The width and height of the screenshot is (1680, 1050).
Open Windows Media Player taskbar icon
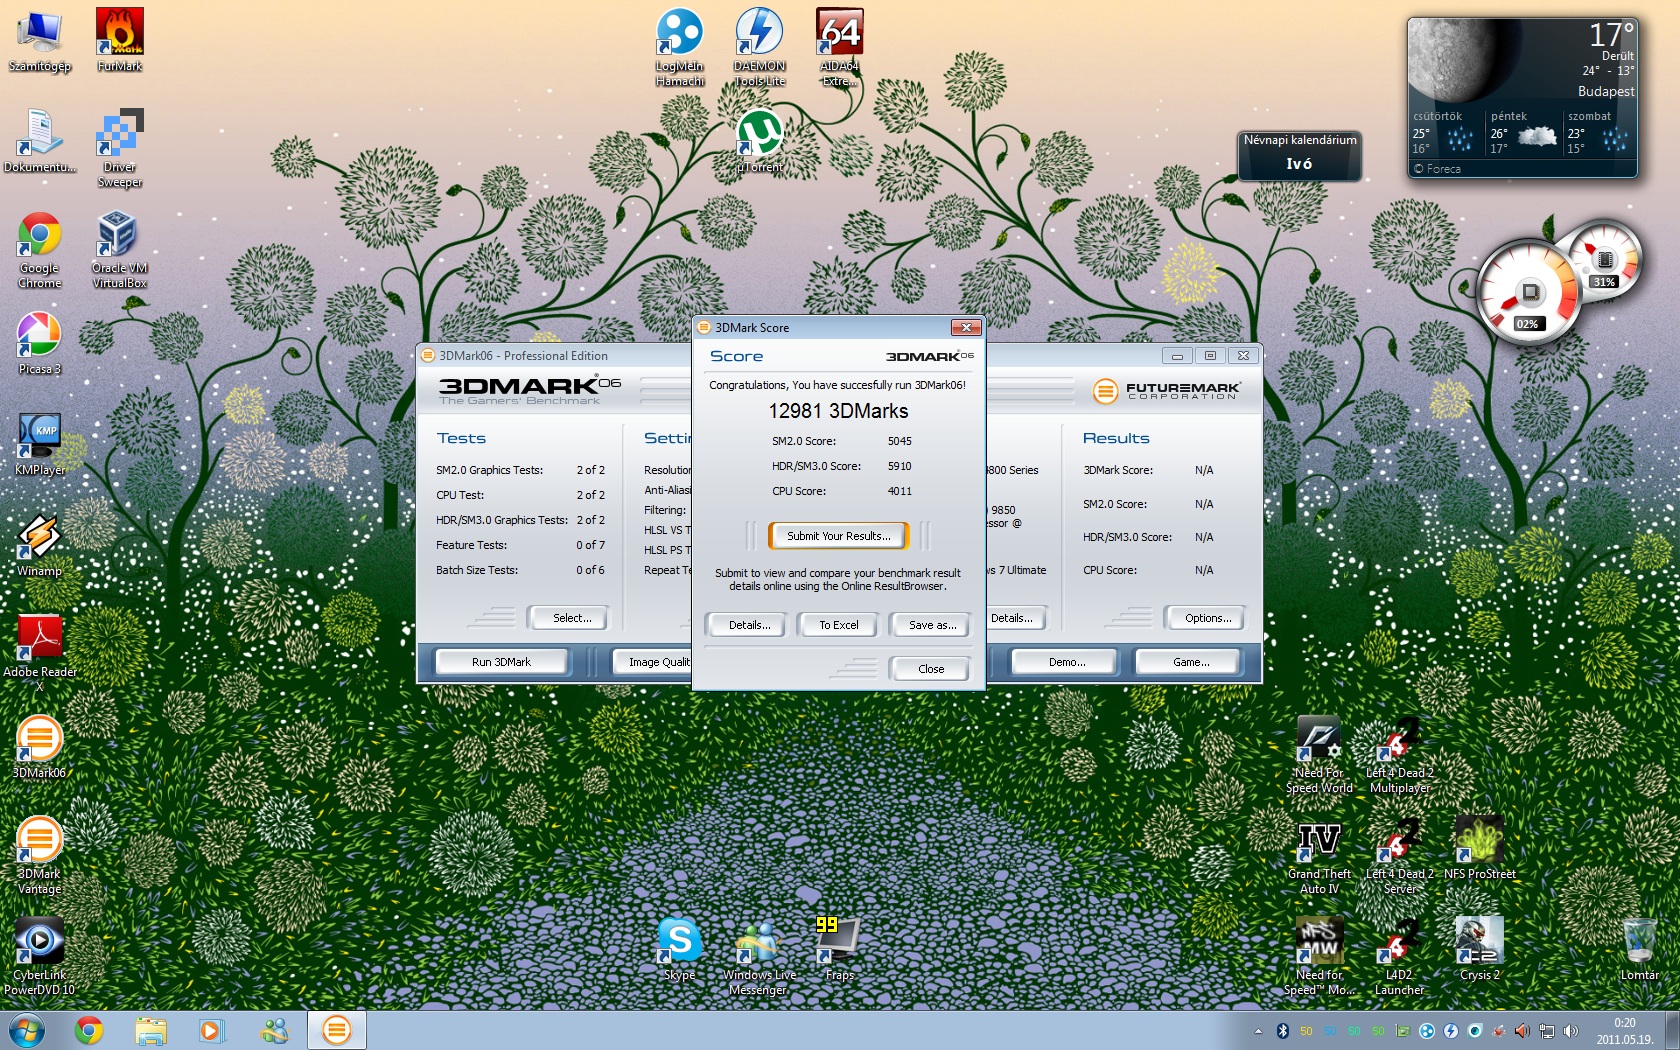tap(212, 1030)
